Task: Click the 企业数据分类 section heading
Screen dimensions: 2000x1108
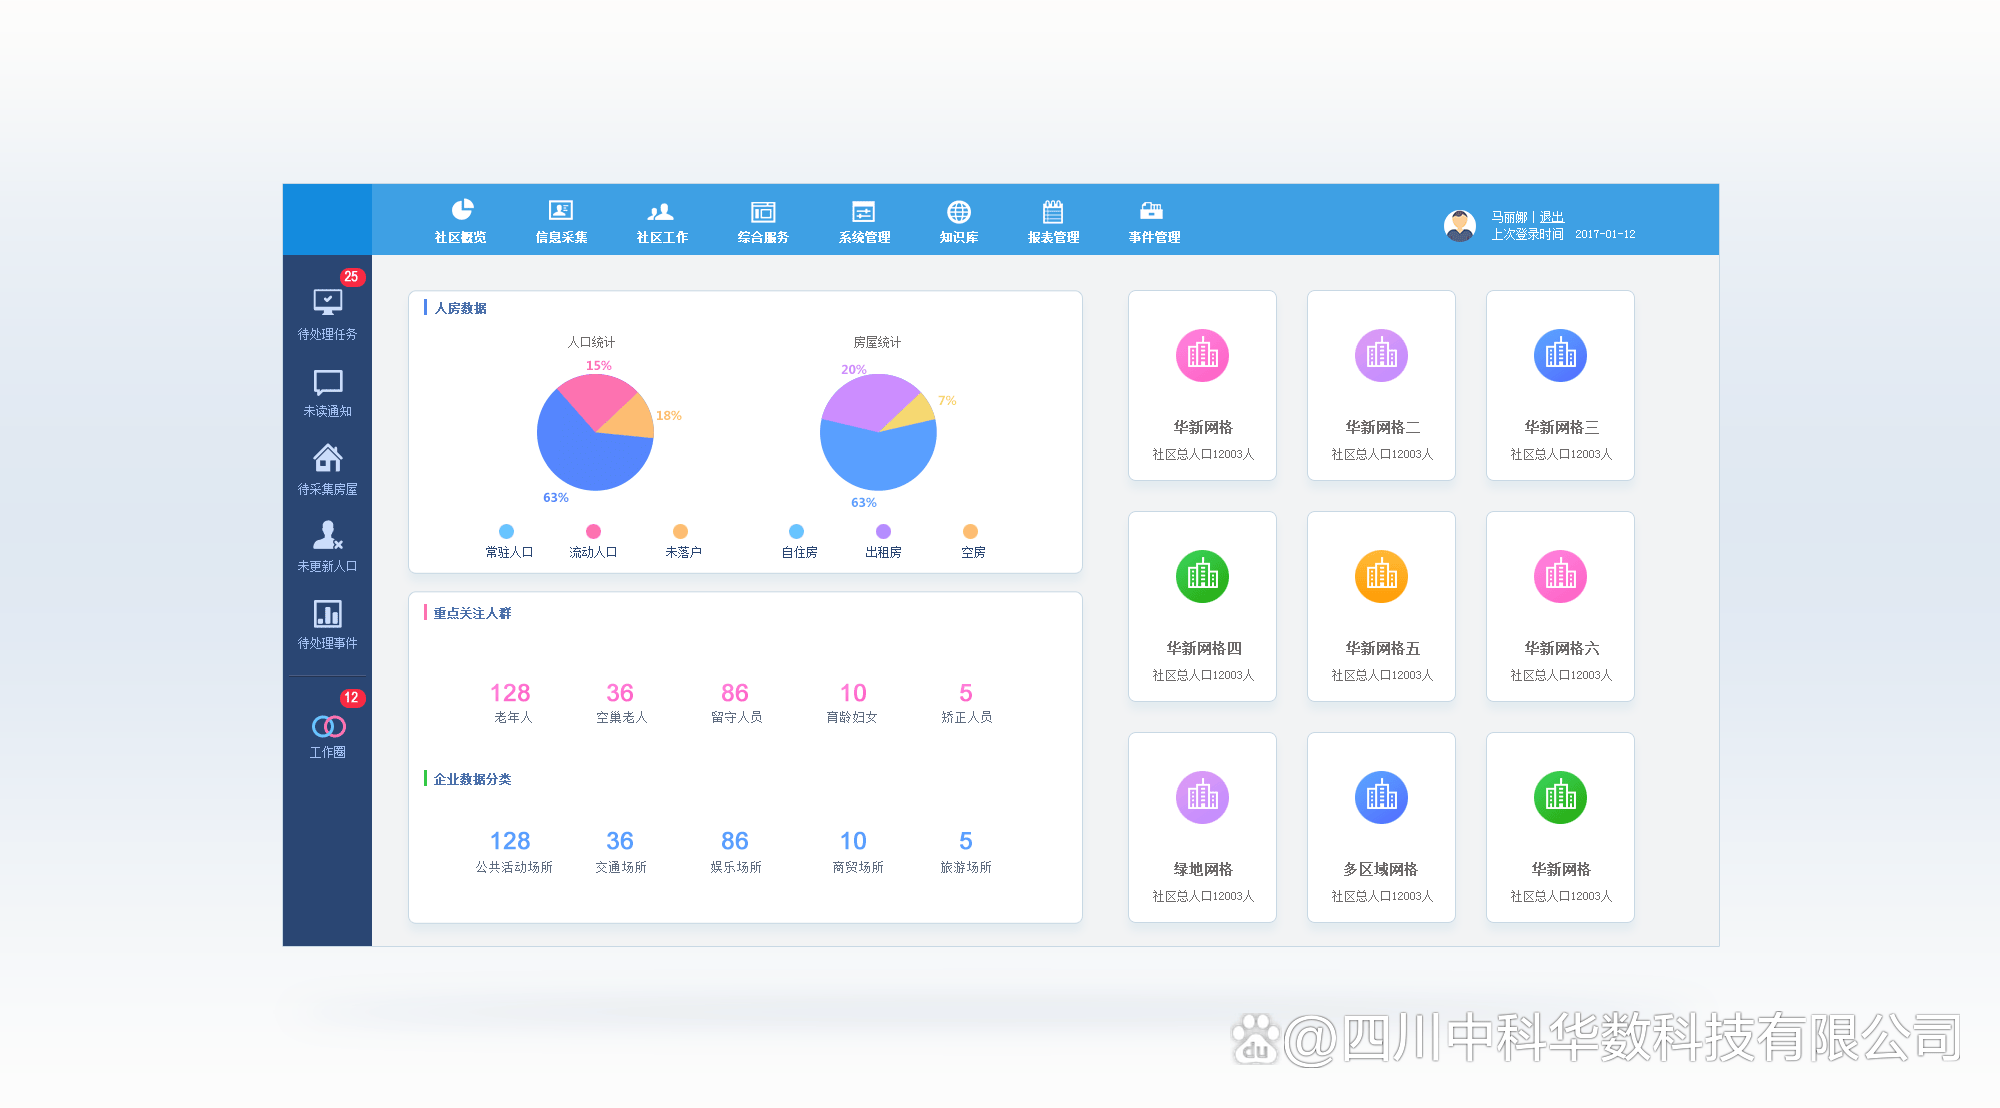Action: click(472, 779)
